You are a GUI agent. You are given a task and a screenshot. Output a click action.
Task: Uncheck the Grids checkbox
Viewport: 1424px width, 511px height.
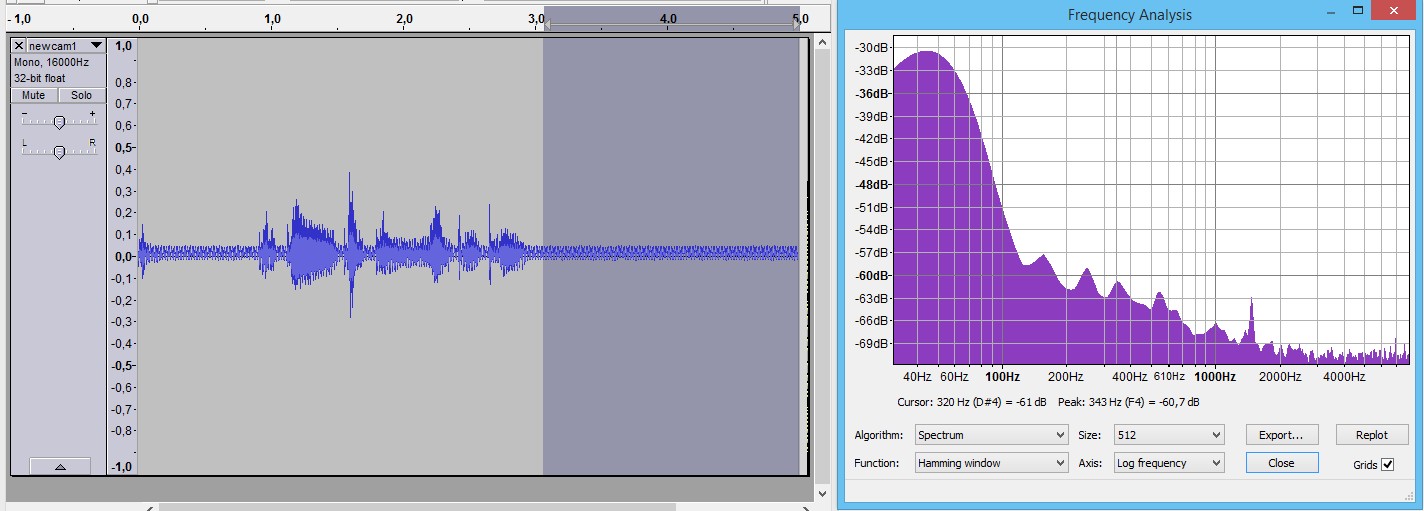(1387, 465)
